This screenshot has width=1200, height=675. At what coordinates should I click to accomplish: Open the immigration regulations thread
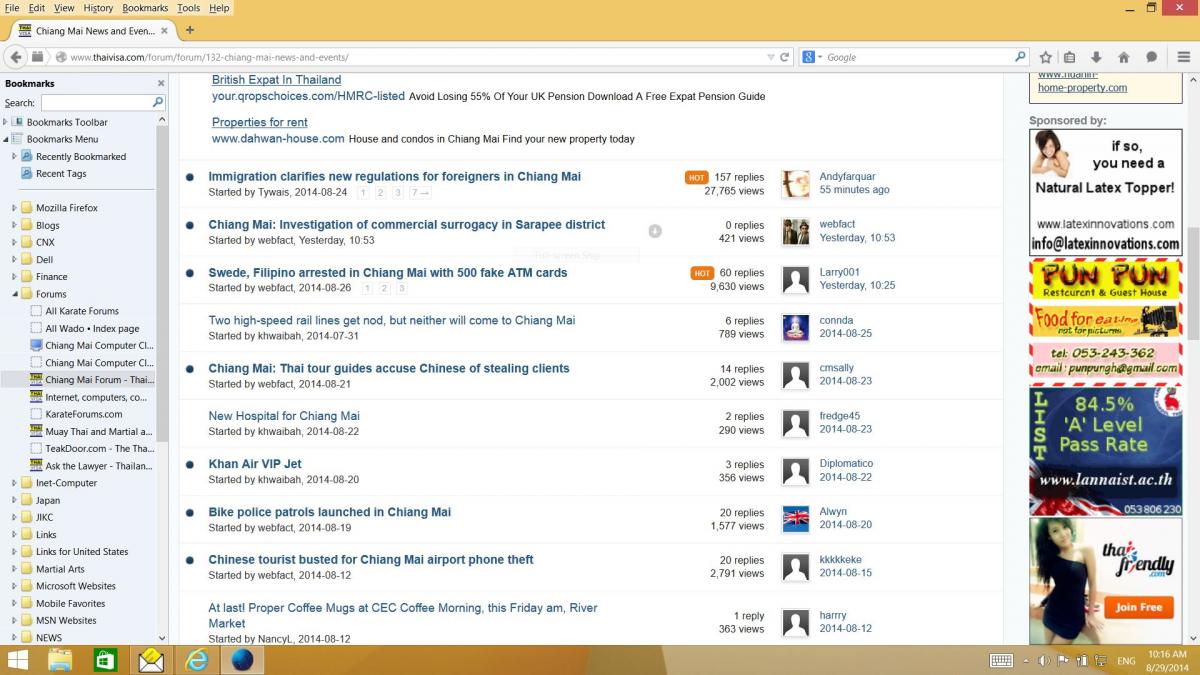[394, 177]
